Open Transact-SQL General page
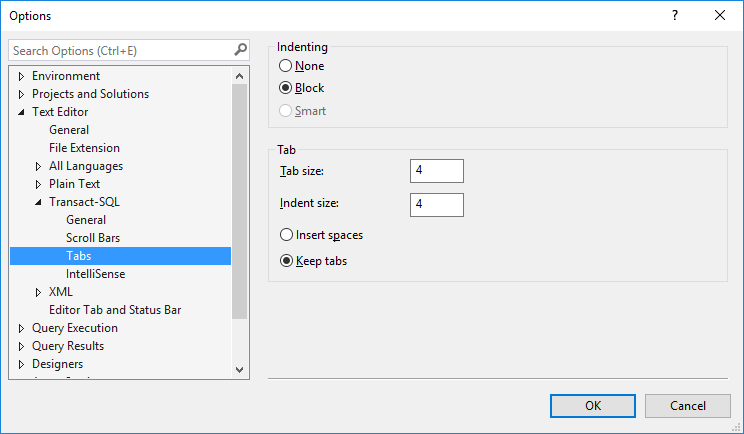744x434 pixels. (x=86, y=220)
